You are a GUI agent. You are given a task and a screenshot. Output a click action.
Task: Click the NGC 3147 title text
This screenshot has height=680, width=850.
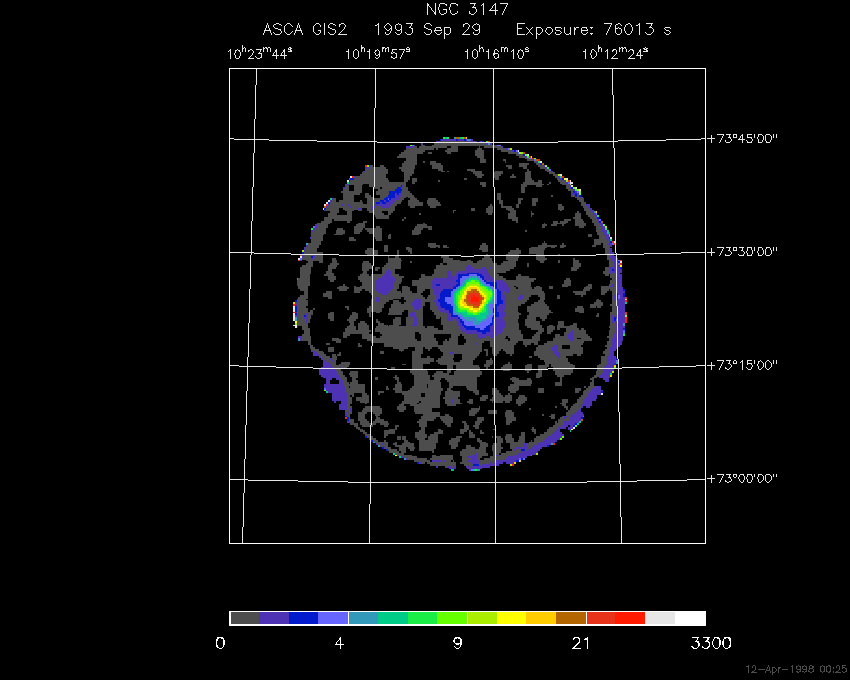pyautogui.click(x=467, y=9)
